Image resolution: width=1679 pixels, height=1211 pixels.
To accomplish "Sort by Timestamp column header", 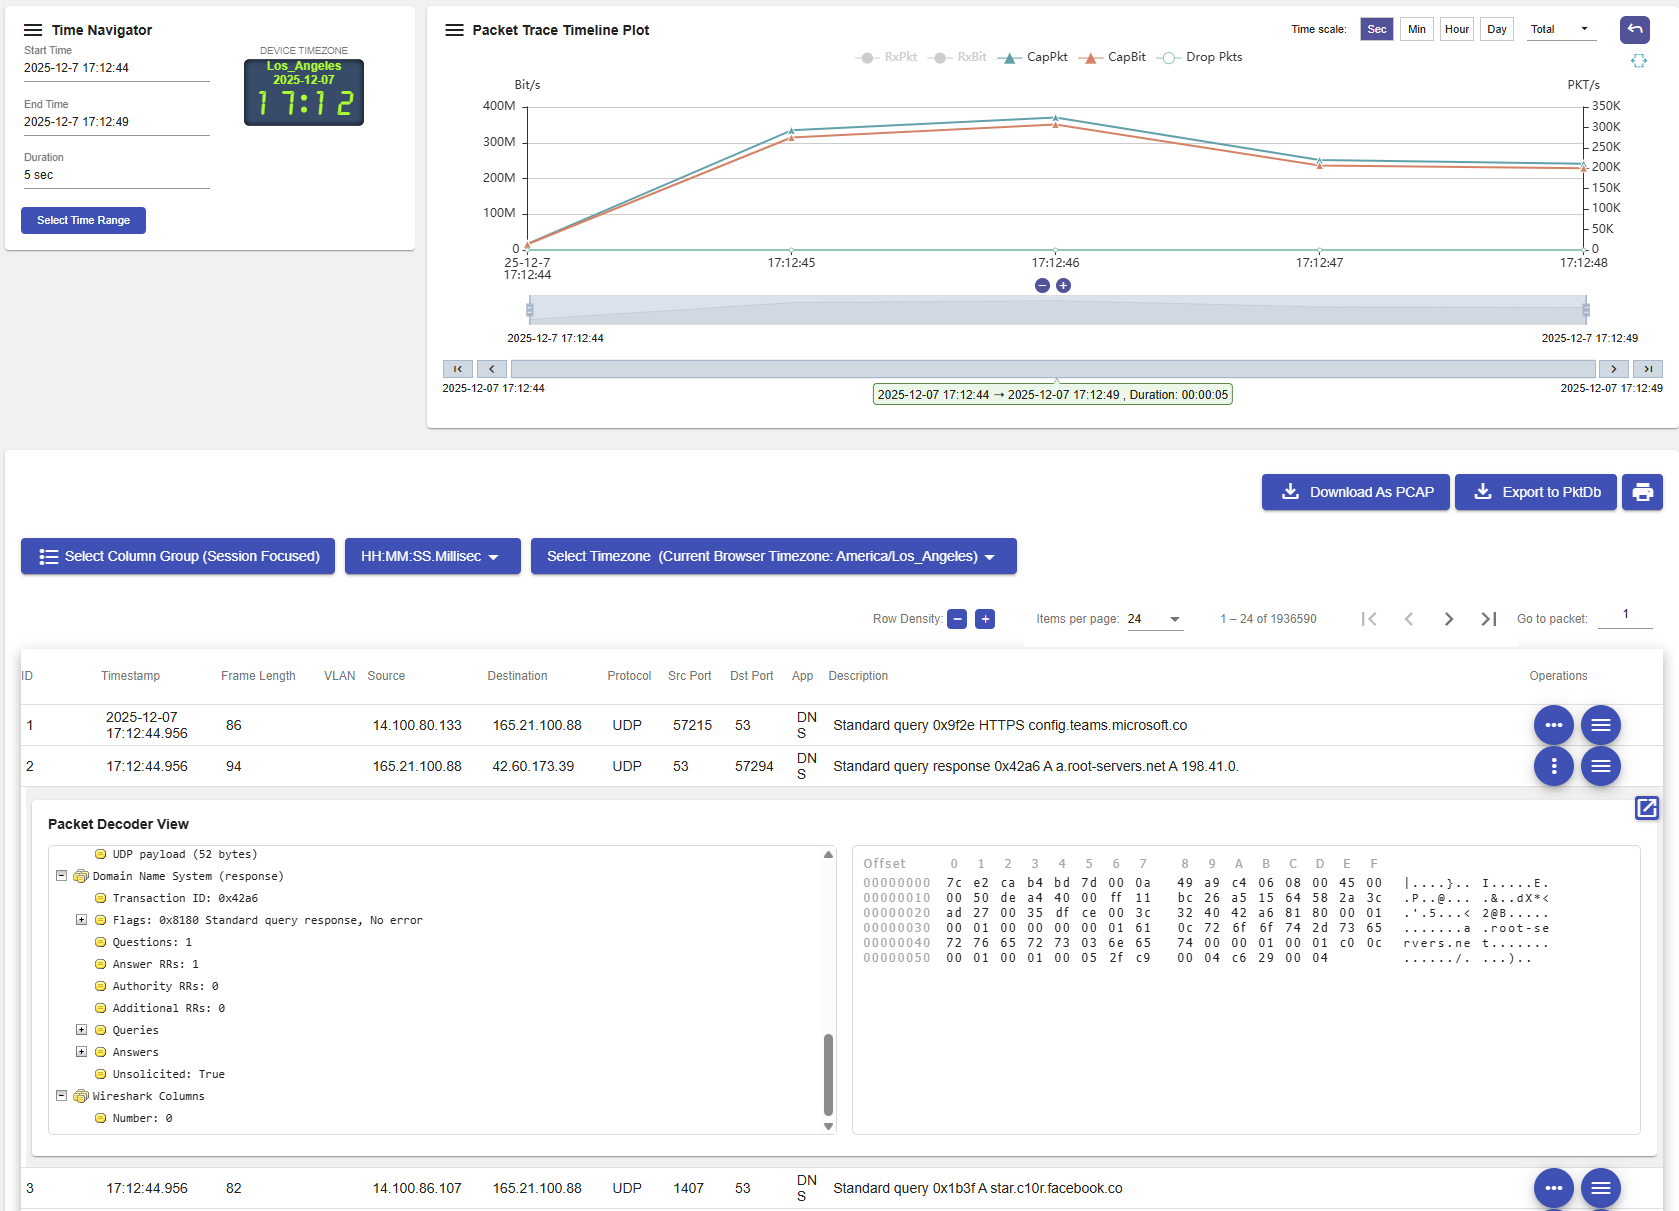I will pyautogui.click(x=130, y=676).
